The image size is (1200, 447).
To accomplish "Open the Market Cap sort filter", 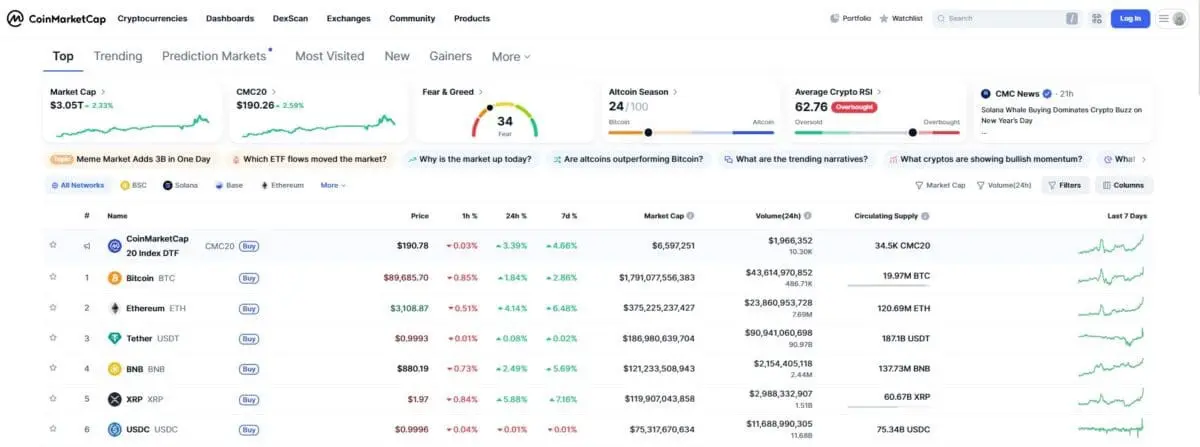I will pos(940,185).
